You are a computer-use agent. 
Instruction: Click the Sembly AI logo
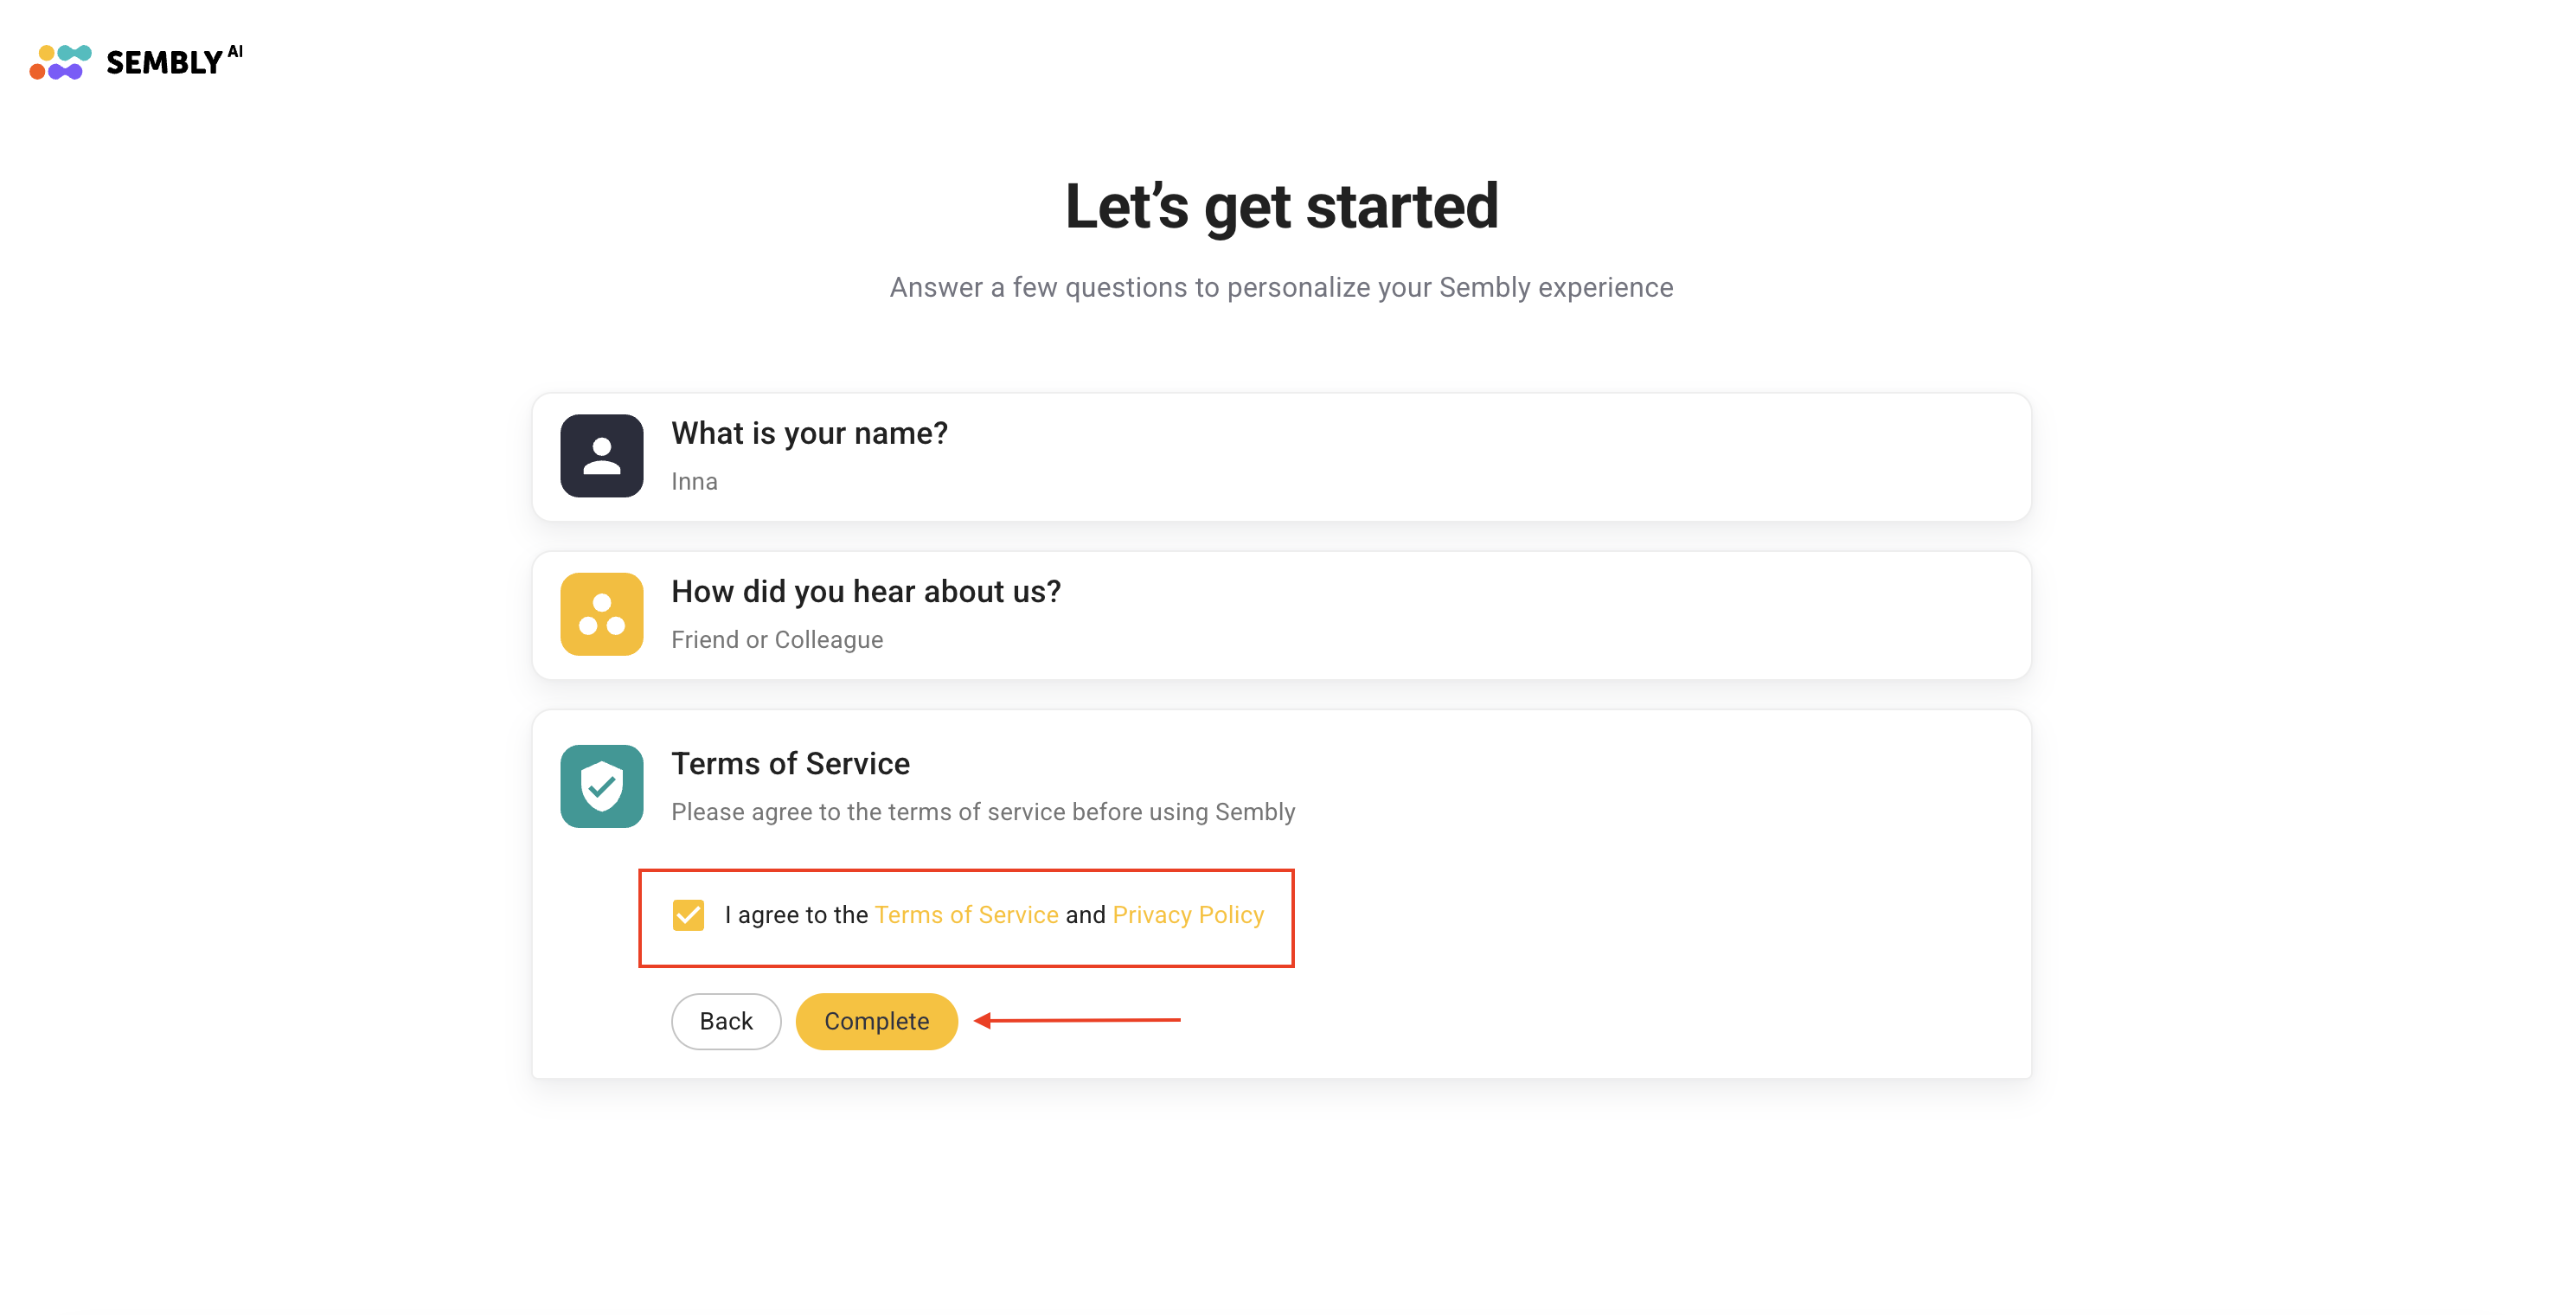[x=136, y=62]
